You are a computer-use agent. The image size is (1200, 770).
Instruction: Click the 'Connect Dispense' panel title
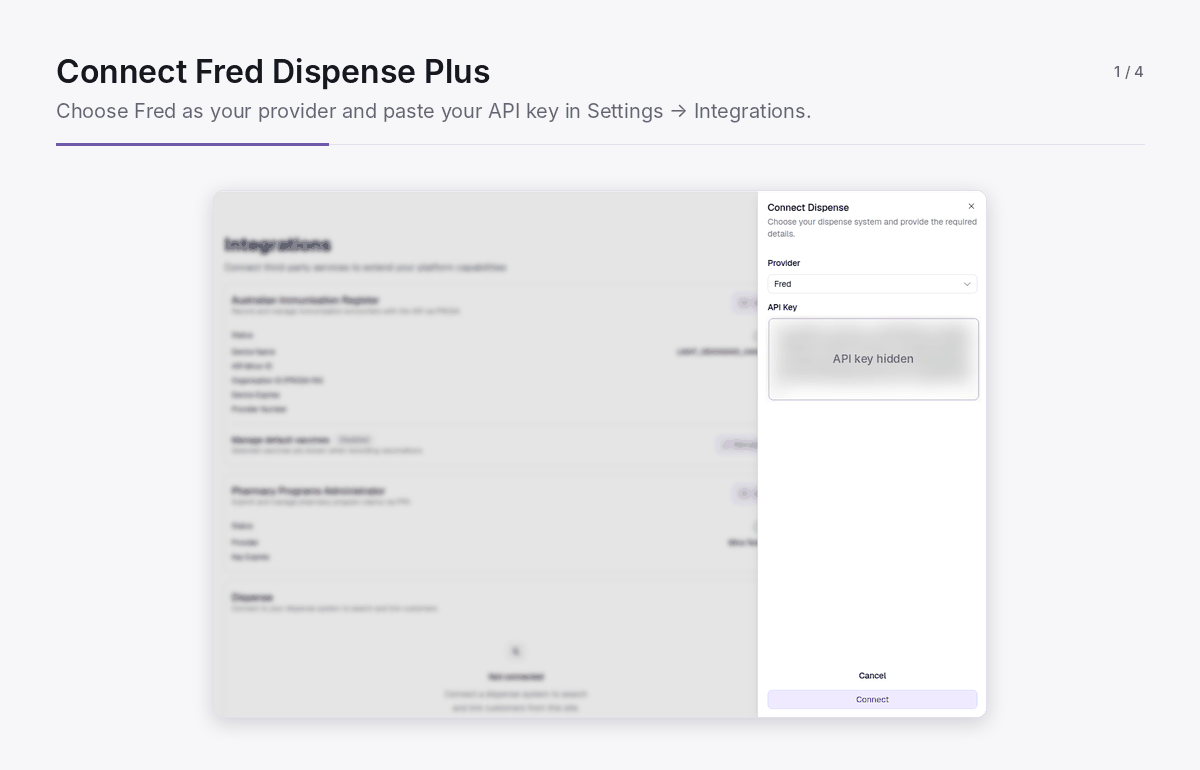coord(808,208)
